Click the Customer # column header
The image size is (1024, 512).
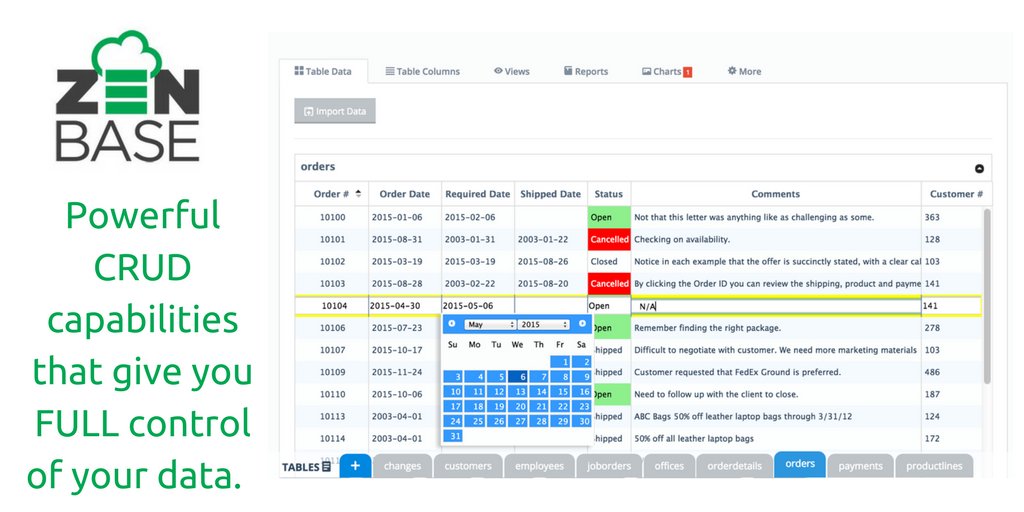(x=956, y=194)
